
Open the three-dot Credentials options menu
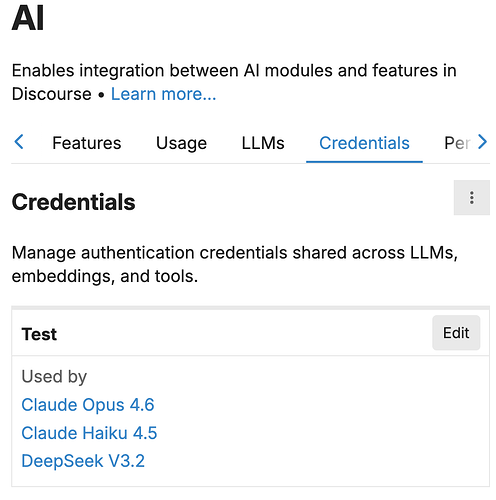(471, 198)
